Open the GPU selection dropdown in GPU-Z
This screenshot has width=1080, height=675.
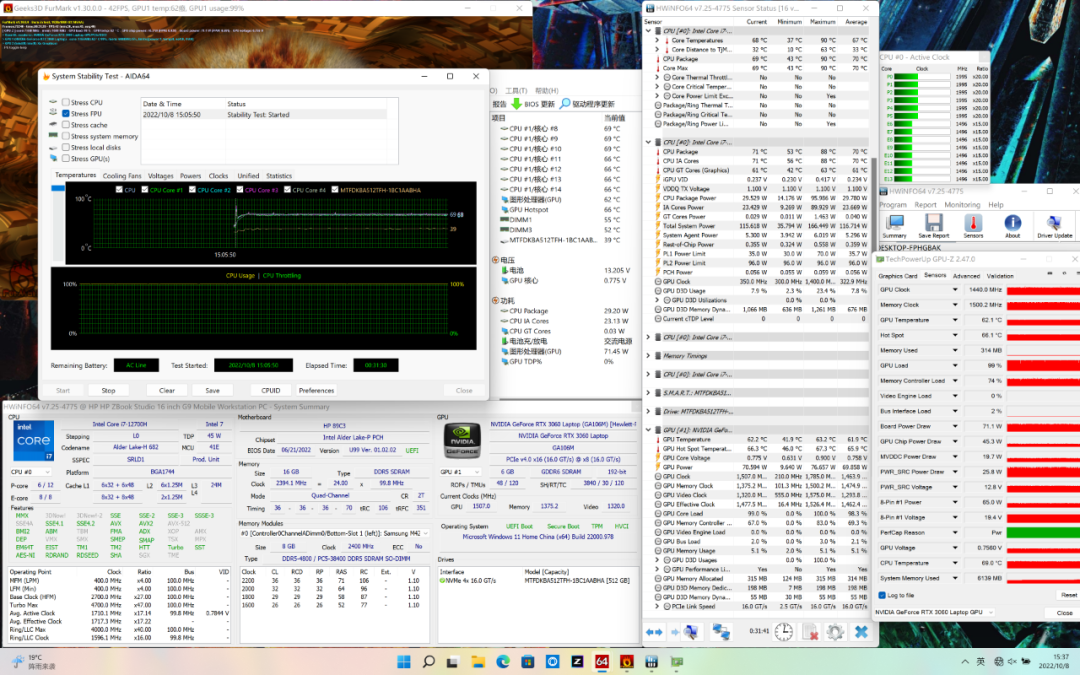tap(935, 612)
